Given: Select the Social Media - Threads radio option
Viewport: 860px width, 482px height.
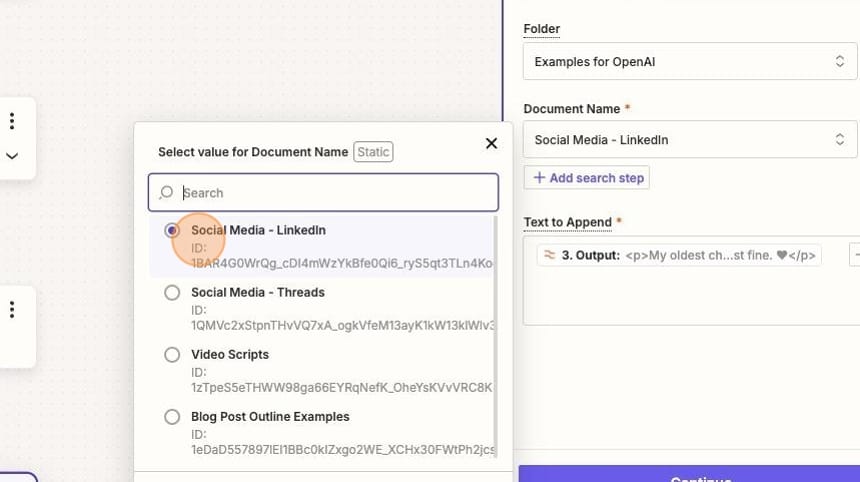Looking at the screenshot, I should [x=172, y=293].
